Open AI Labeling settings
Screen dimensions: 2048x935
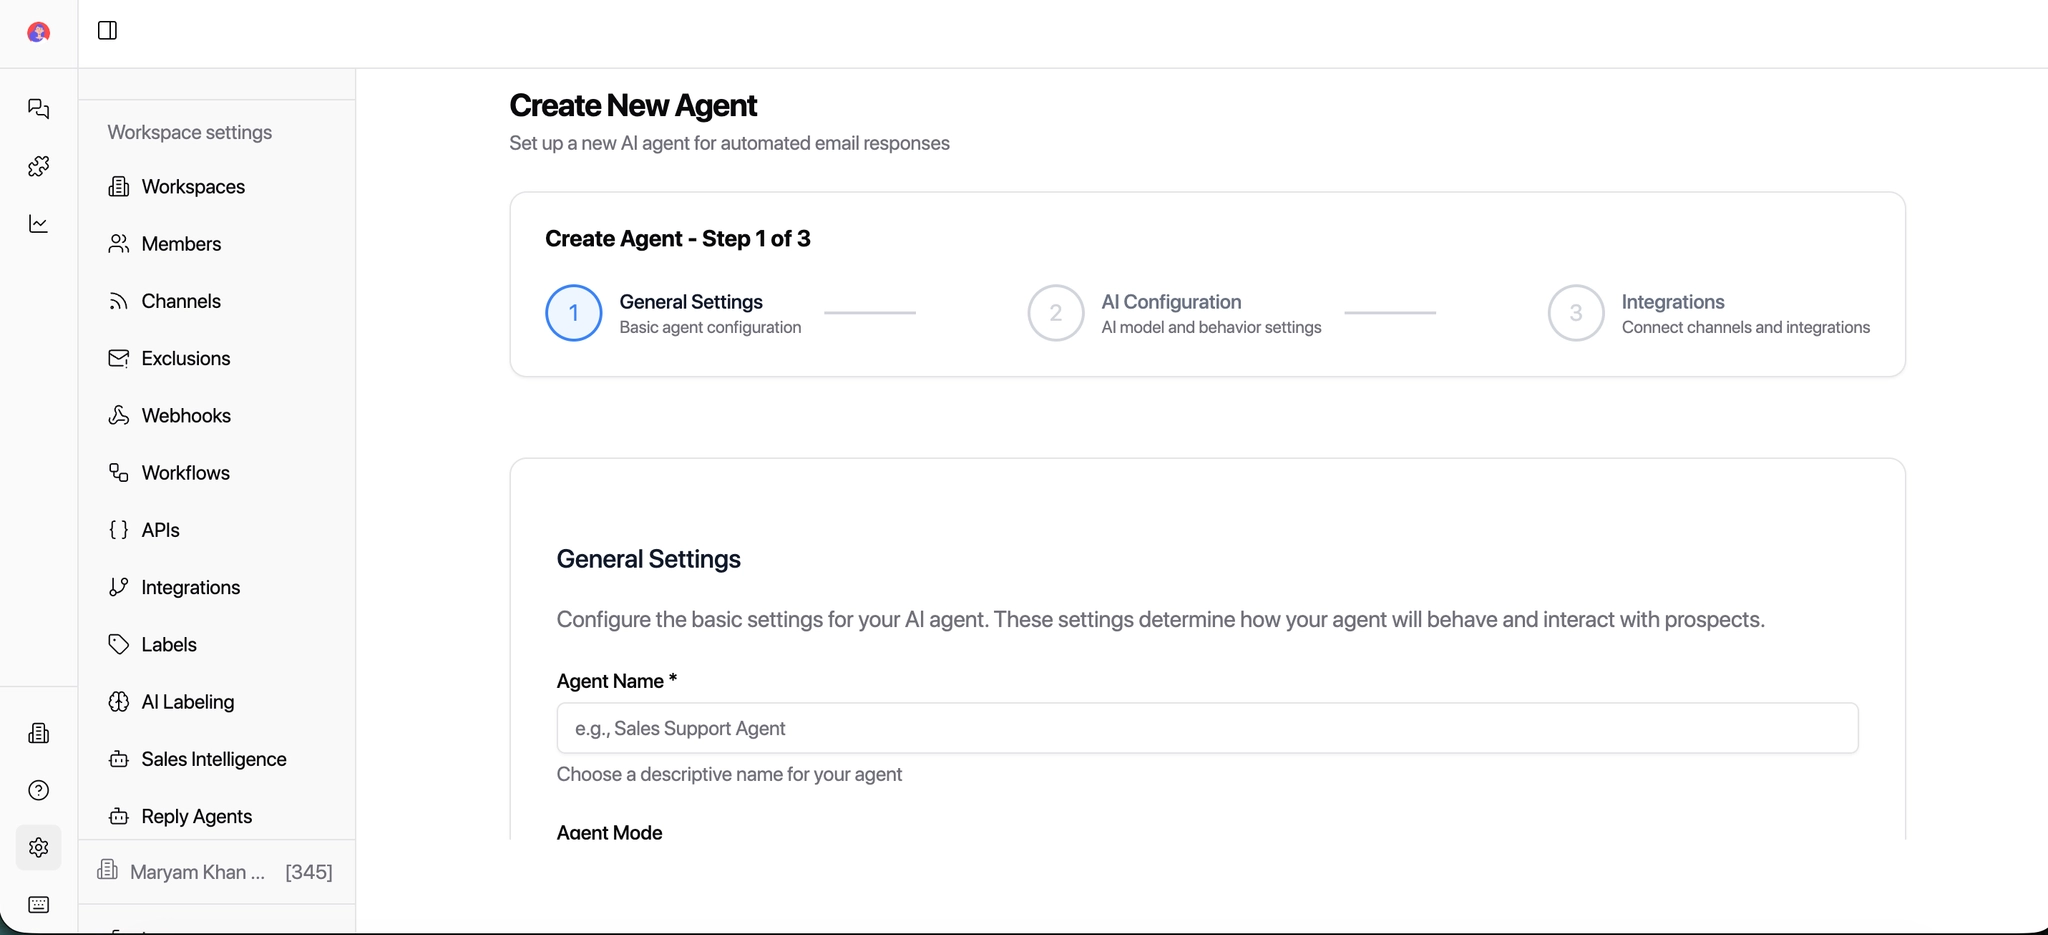187,702
